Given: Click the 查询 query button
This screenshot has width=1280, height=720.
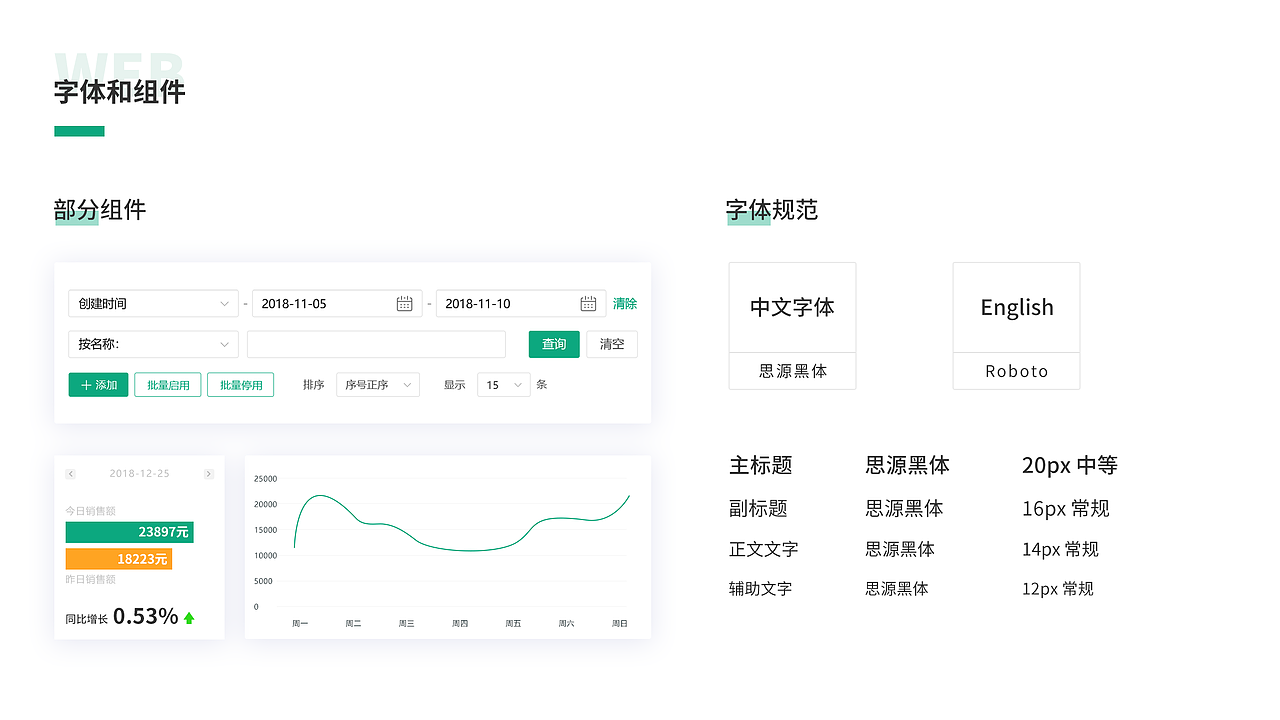Looking at the screenshot, I should point(554,343).
